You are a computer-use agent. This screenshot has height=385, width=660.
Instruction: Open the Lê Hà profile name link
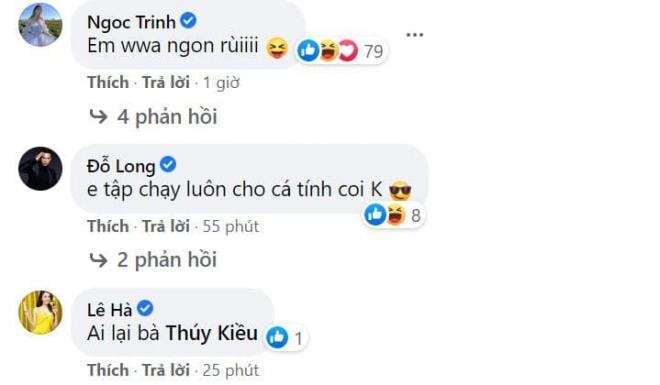click(x=110, y=310)
